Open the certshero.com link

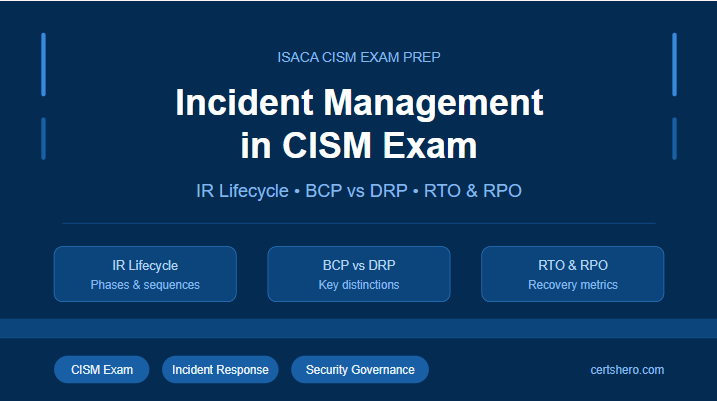[627, 370]
